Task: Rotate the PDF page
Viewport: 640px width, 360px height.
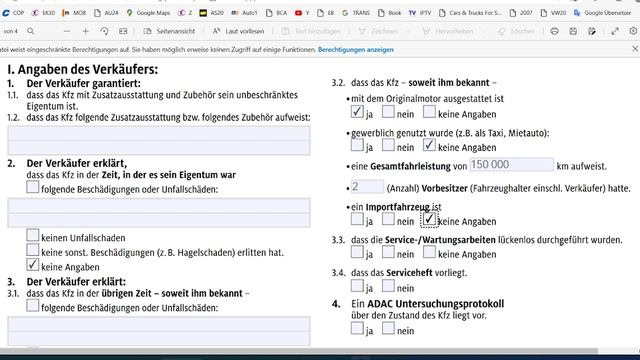Action: point(104,31)
